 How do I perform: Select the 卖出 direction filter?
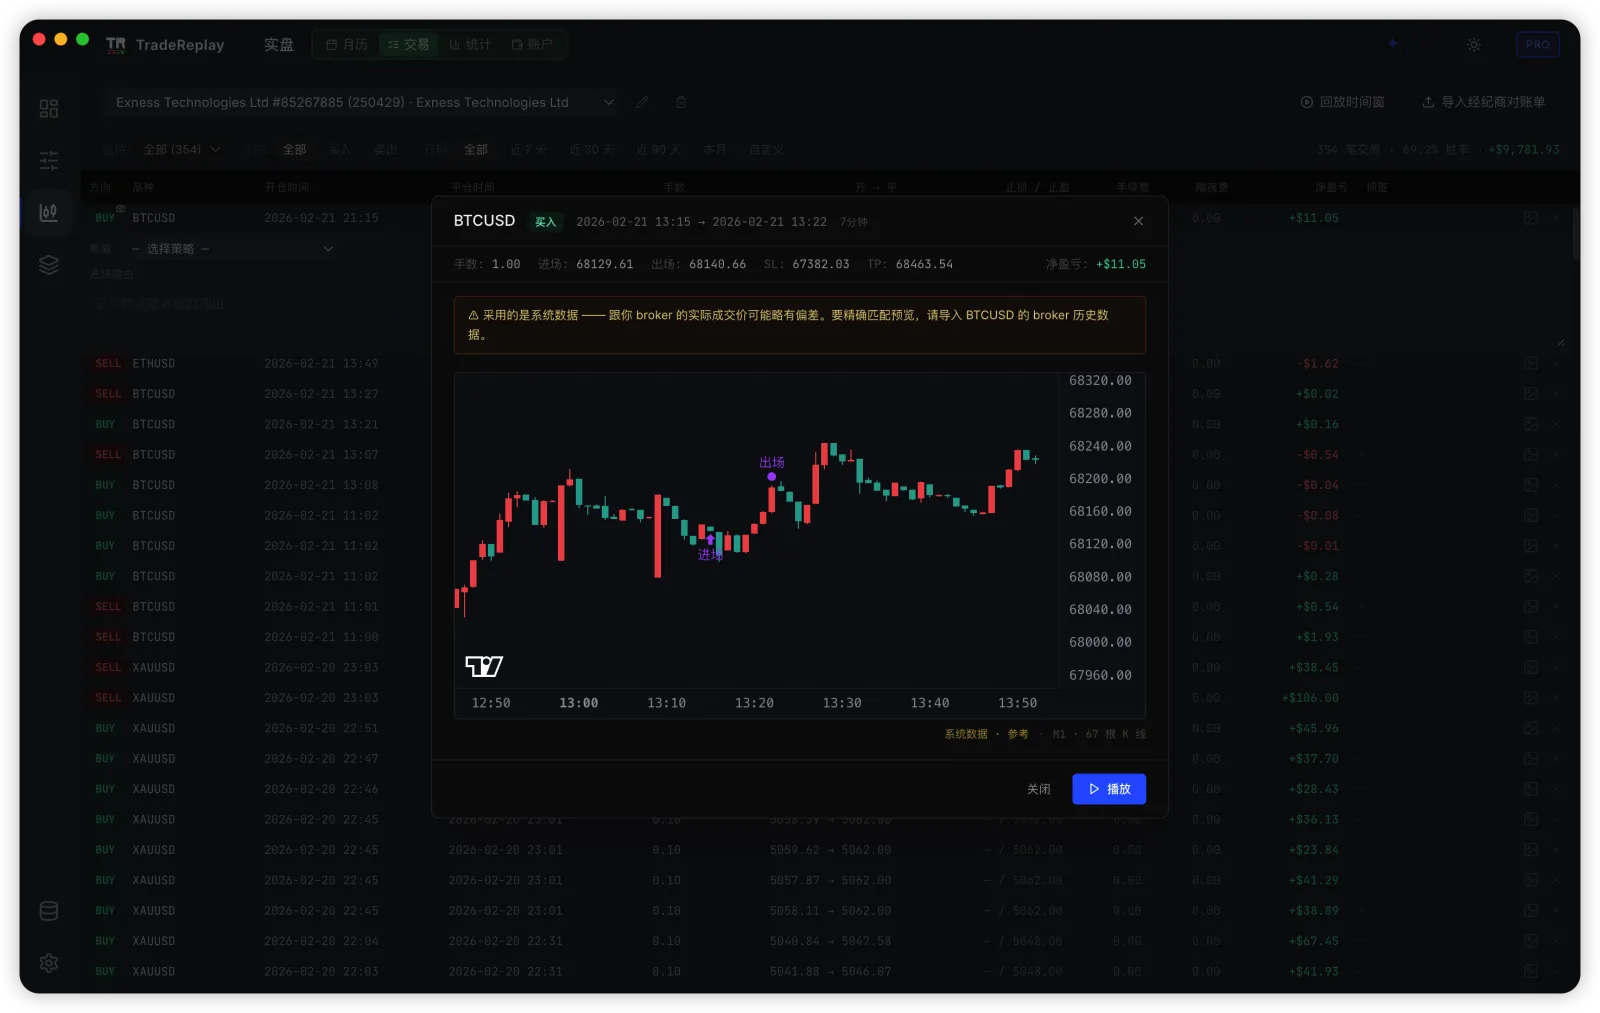click(x=386, y=150)
